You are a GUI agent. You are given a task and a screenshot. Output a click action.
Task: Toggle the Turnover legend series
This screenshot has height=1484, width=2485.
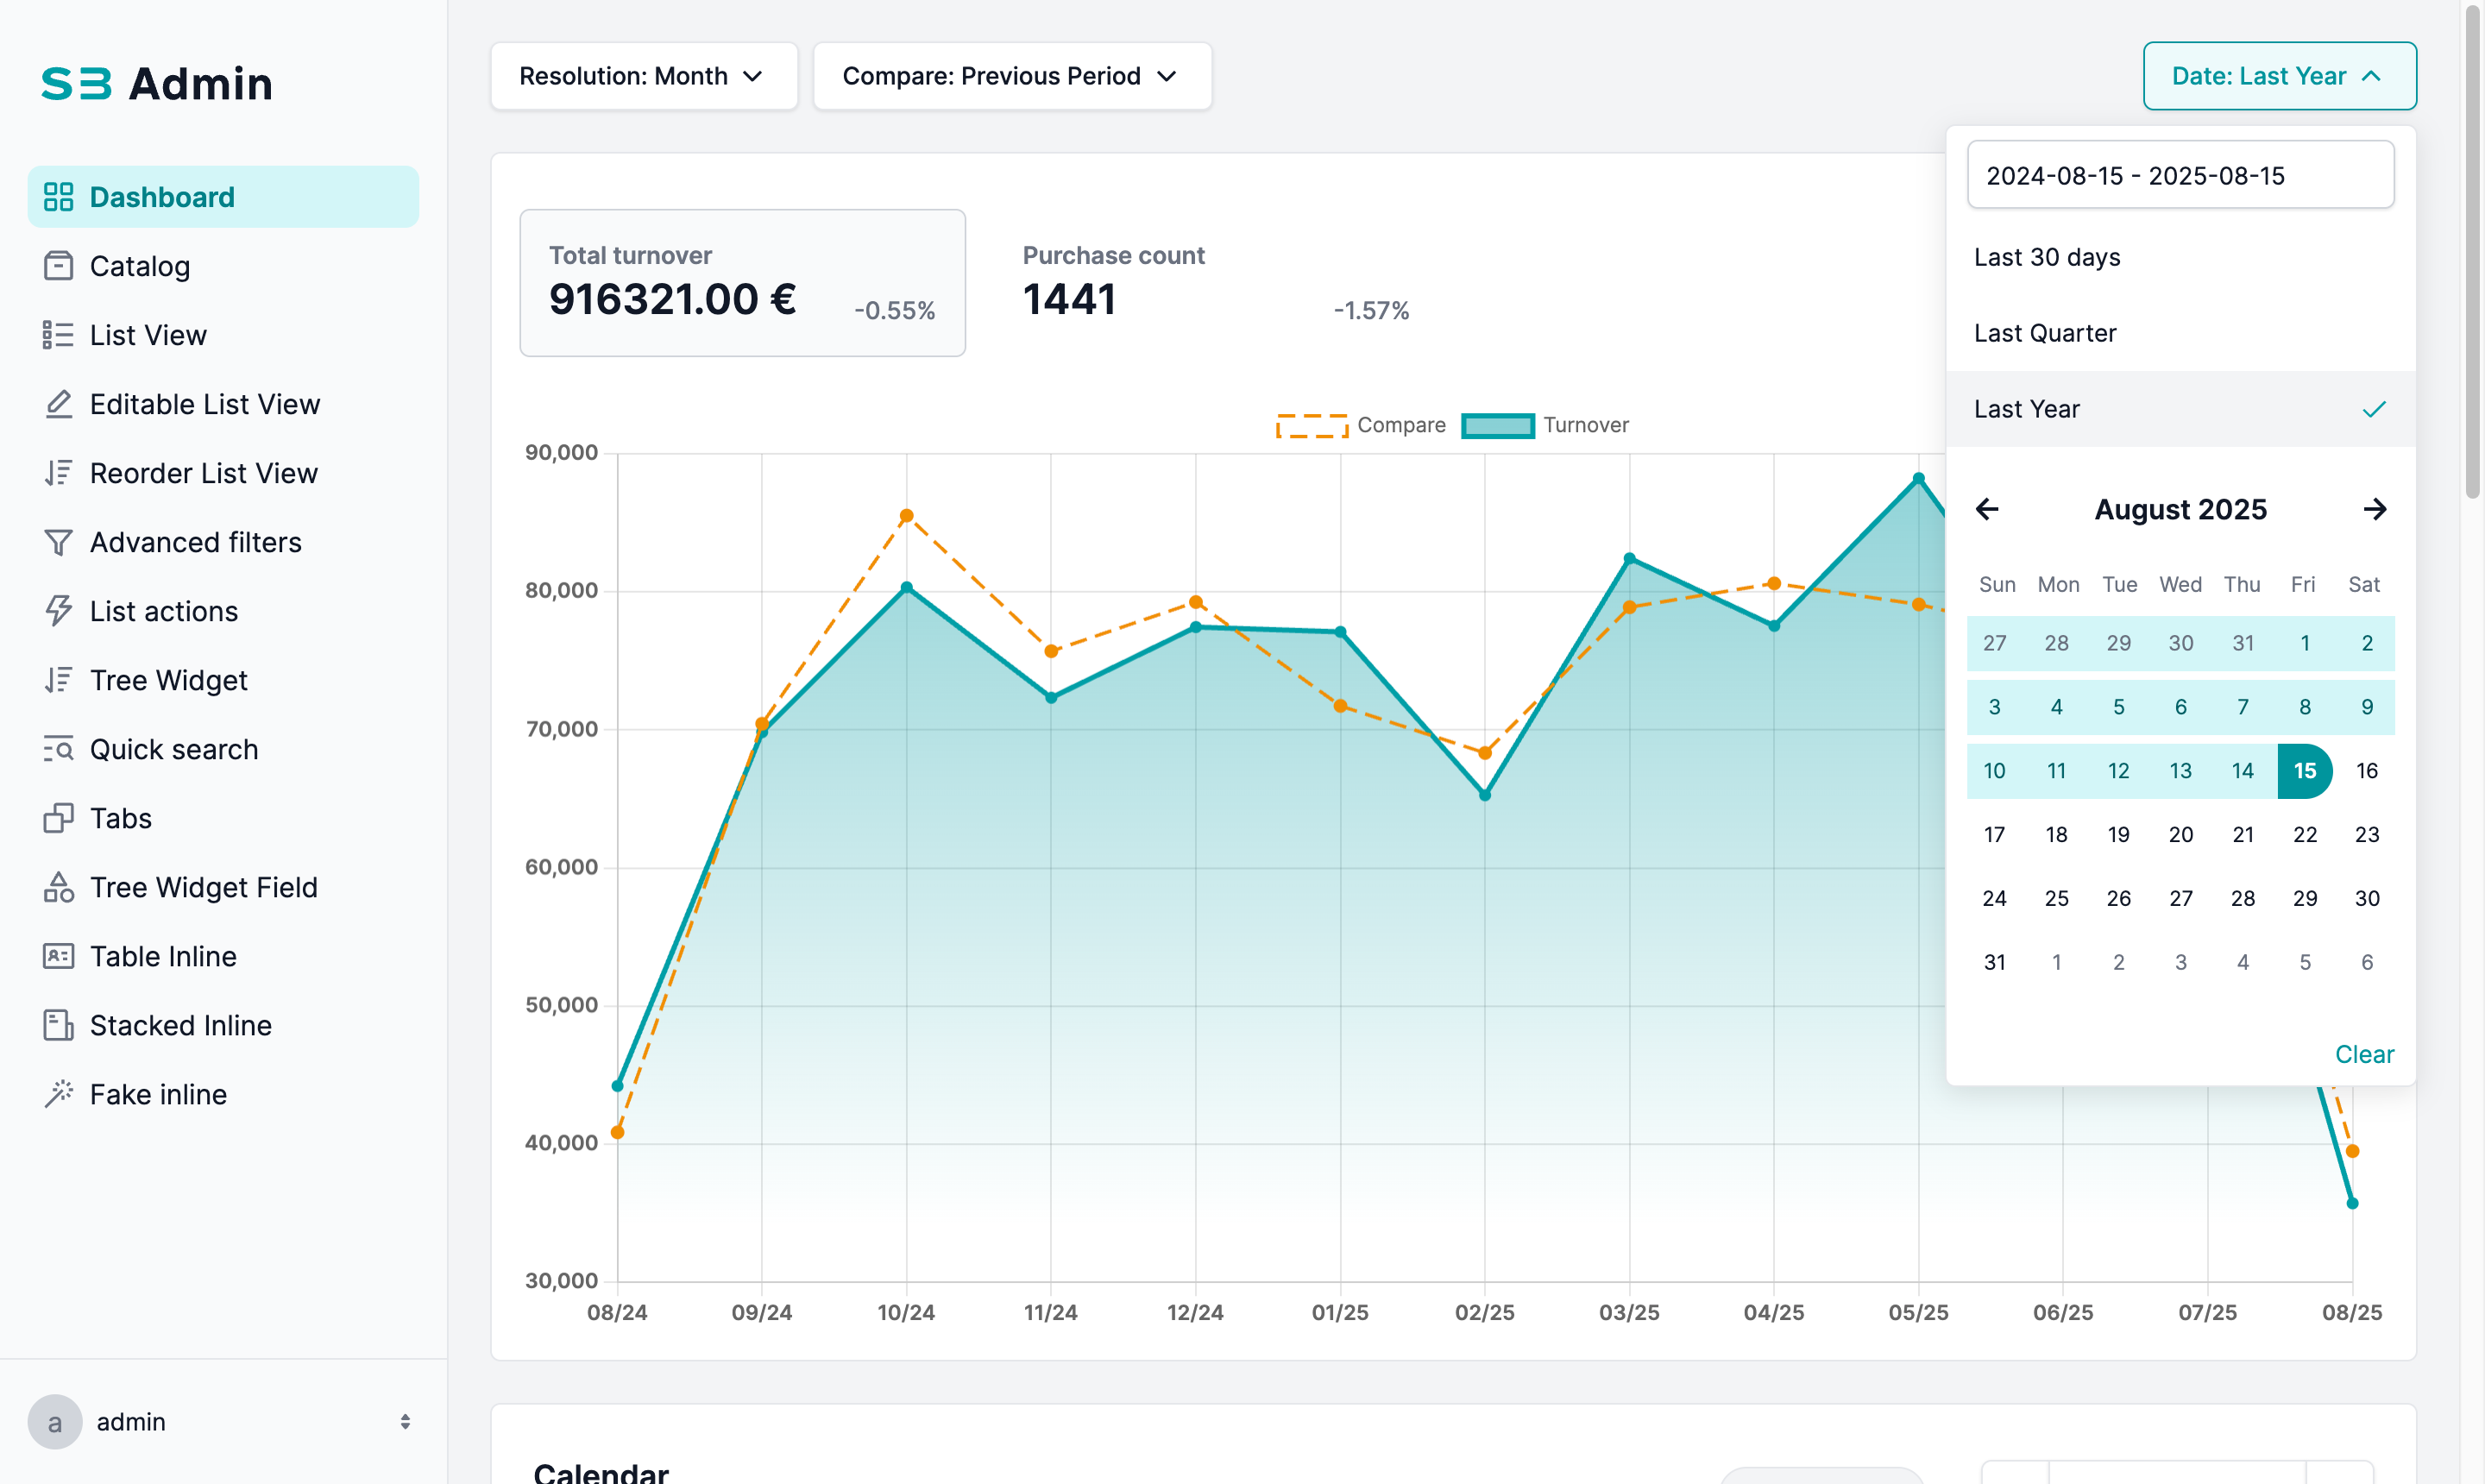click(1545, 425)
